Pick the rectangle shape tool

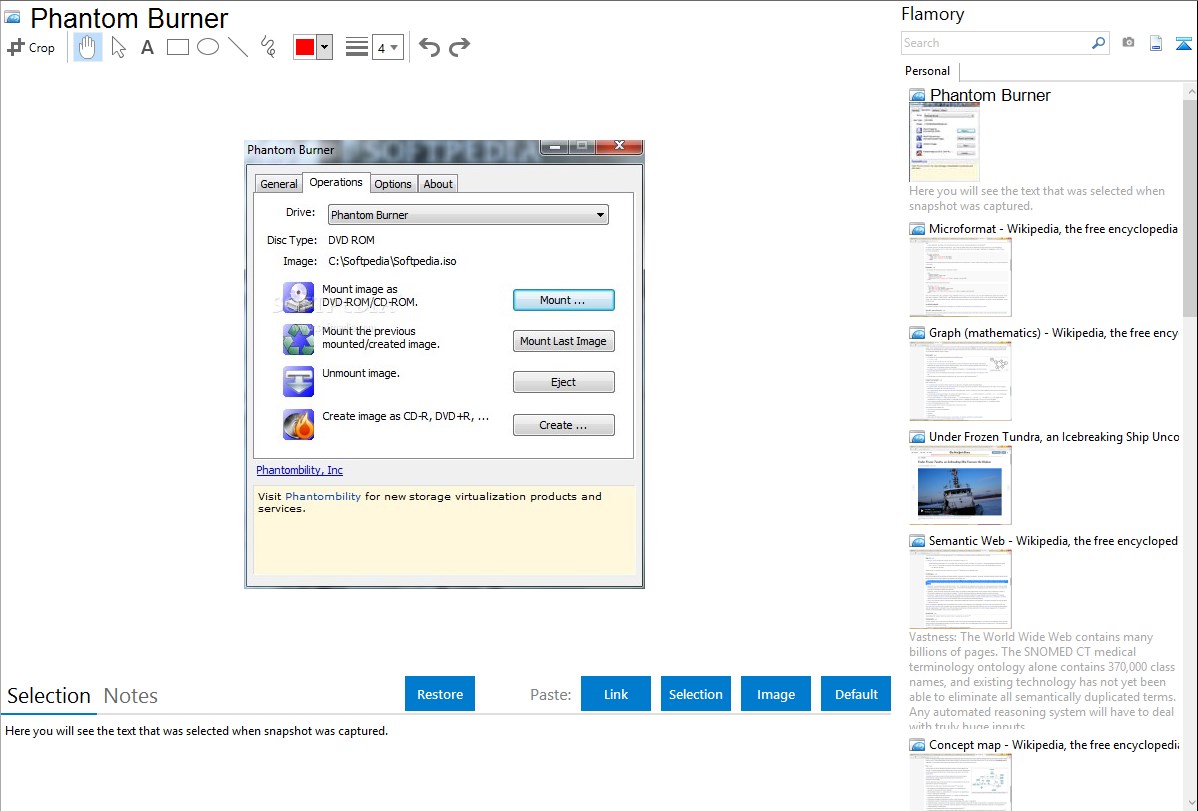pos(177,47)
